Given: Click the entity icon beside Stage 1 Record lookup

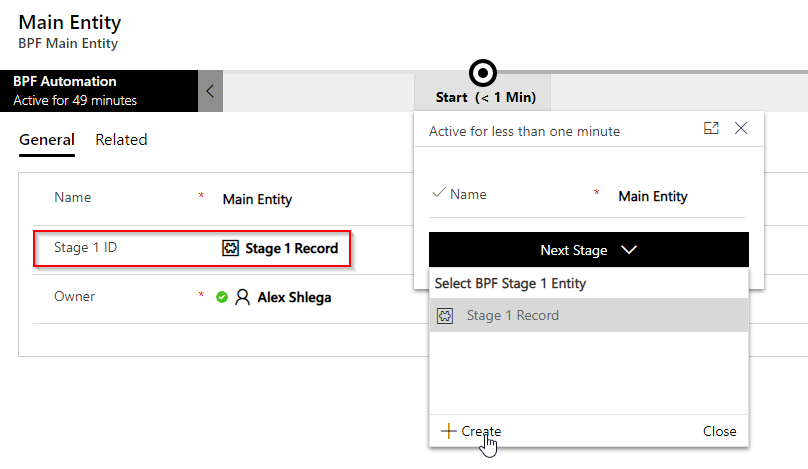Looking at the screenshot, I should (230, 248).
